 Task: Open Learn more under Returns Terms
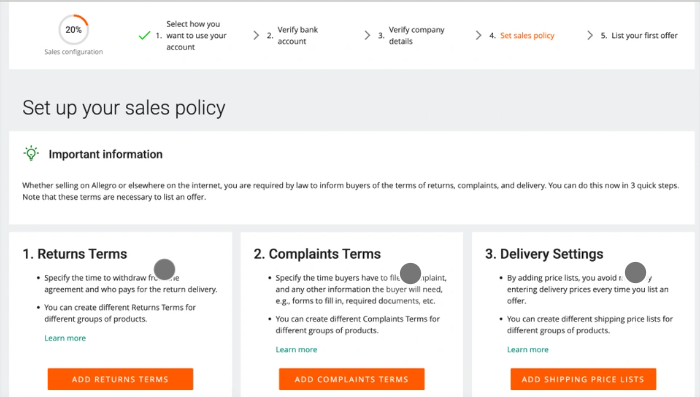65,338
